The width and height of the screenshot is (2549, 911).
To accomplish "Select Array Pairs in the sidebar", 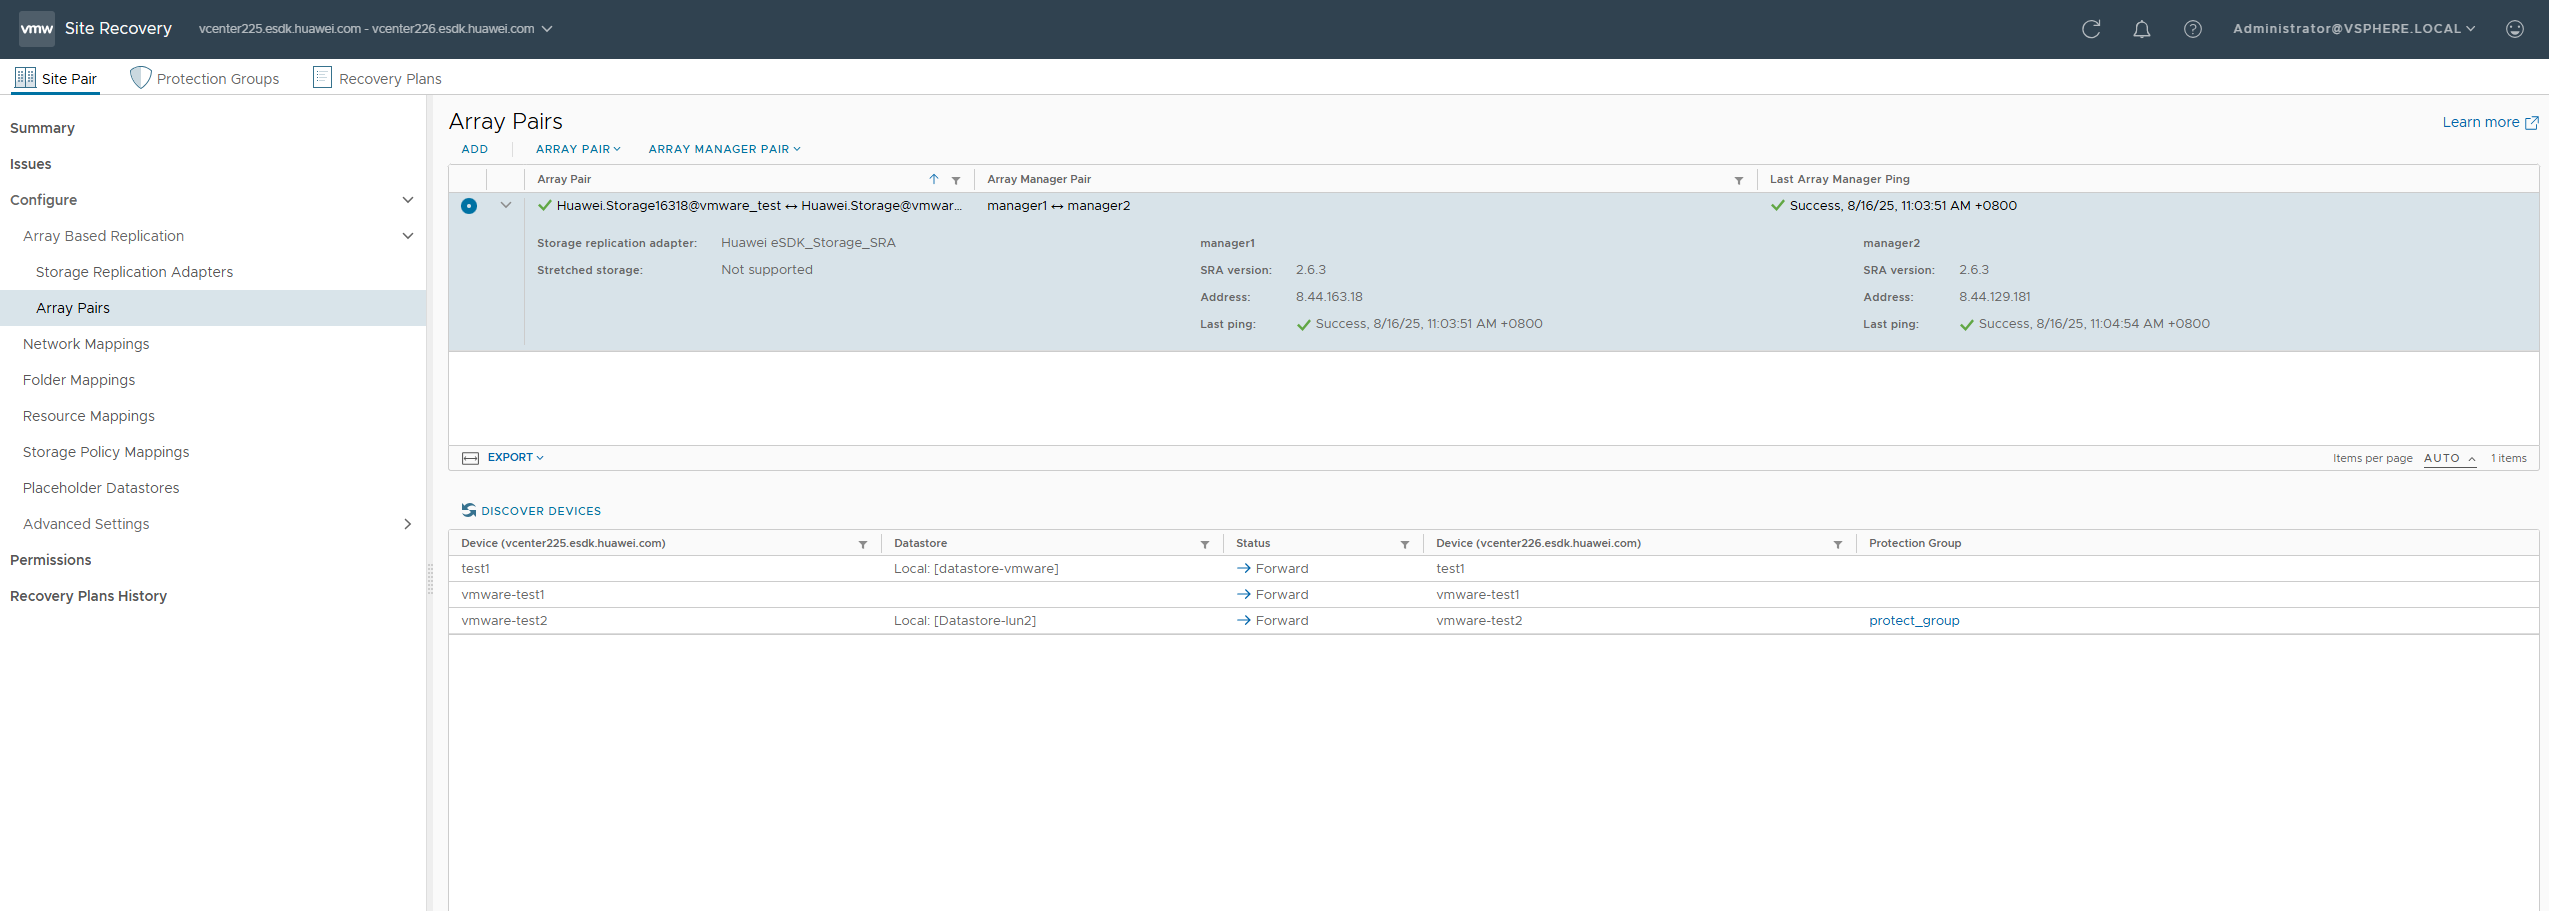I will pos(213,308).
